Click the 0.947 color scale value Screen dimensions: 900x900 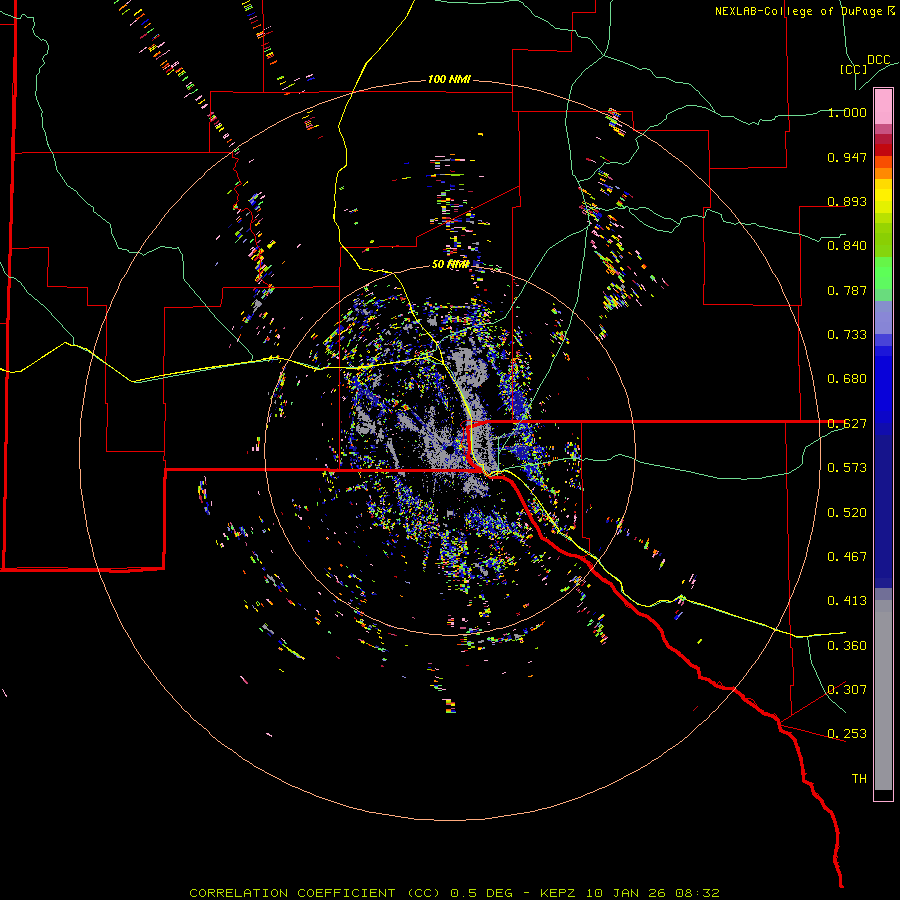(x=847, y=157)
